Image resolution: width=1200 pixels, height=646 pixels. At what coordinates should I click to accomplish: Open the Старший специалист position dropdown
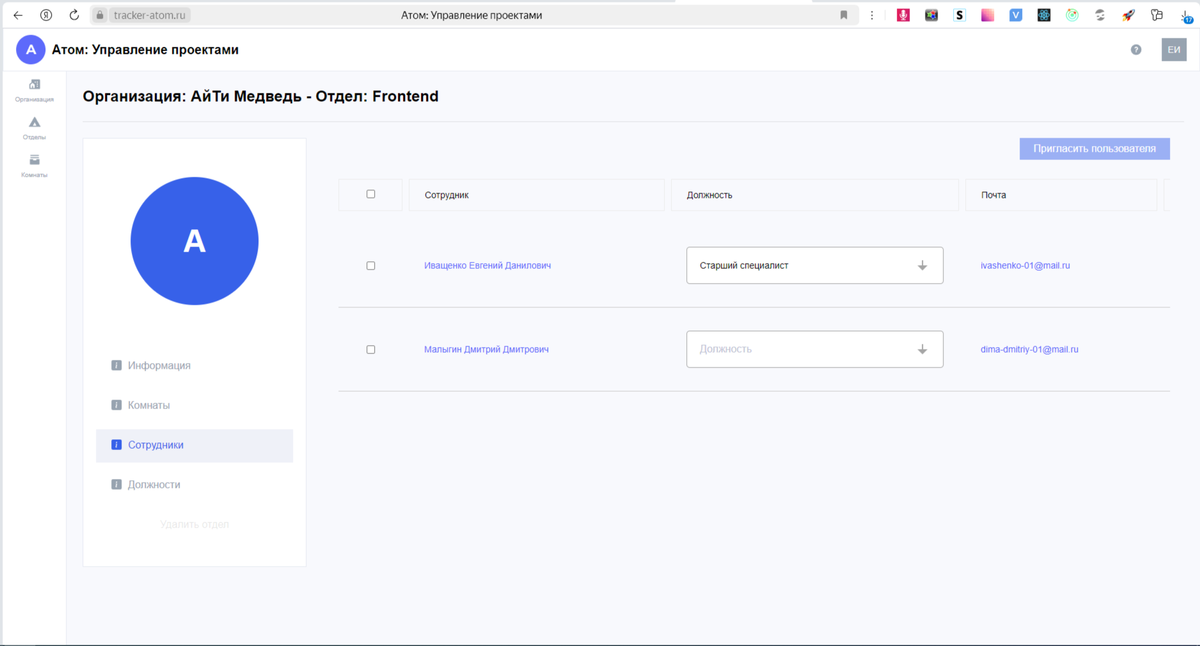tap(814, 266)
